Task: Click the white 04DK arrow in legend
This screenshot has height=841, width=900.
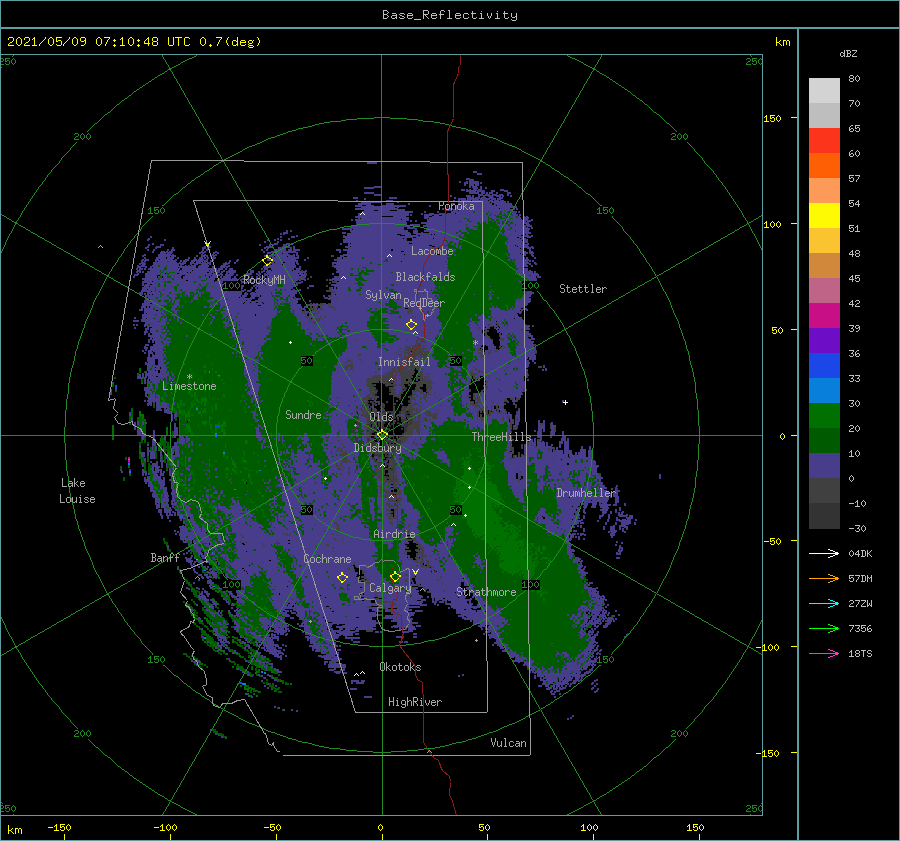Action: [824, 553]
